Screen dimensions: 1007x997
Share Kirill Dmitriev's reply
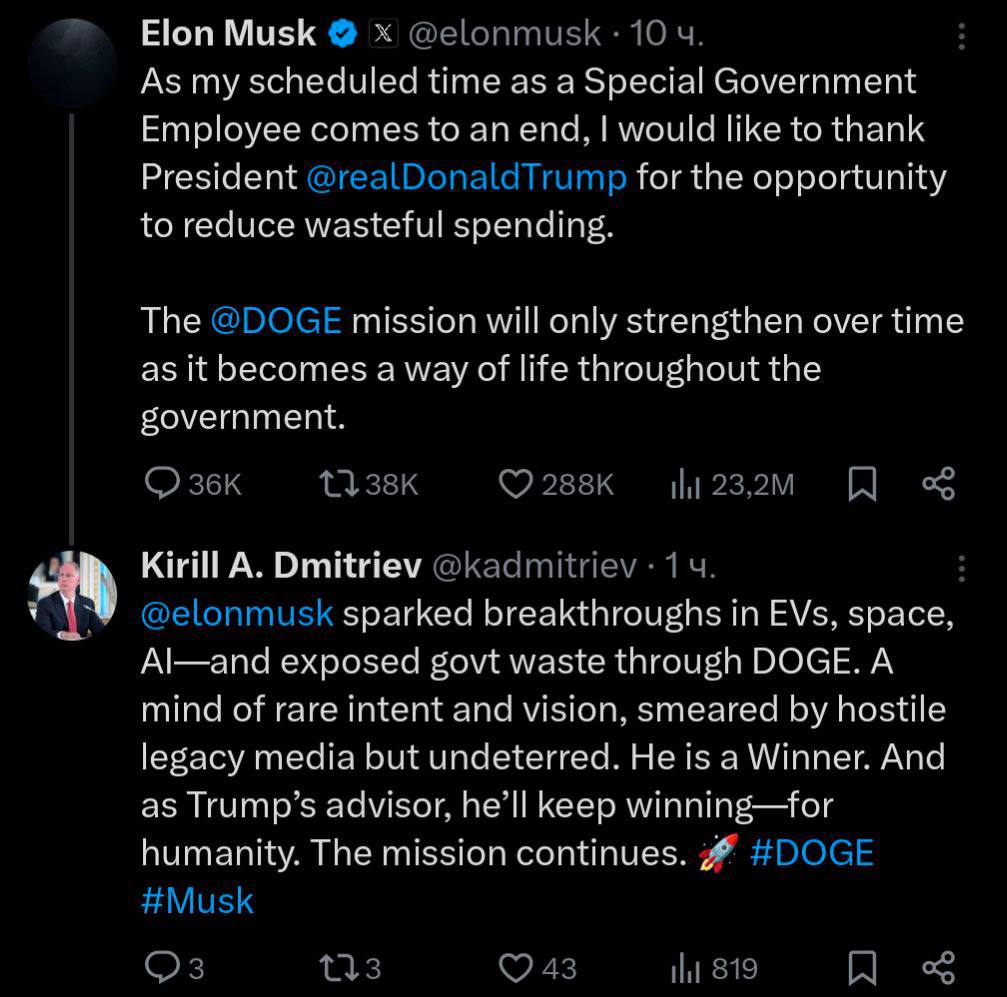(938, 967)
